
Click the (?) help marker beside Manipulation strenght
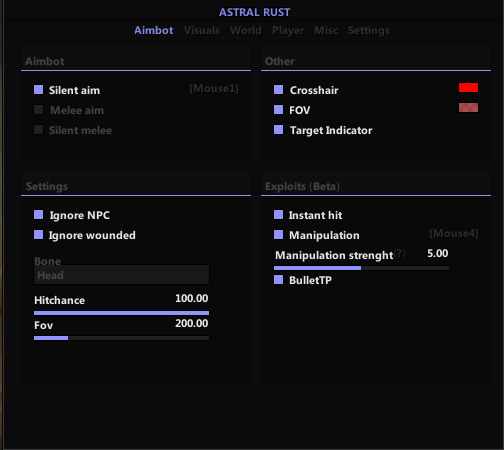point(400,254)
